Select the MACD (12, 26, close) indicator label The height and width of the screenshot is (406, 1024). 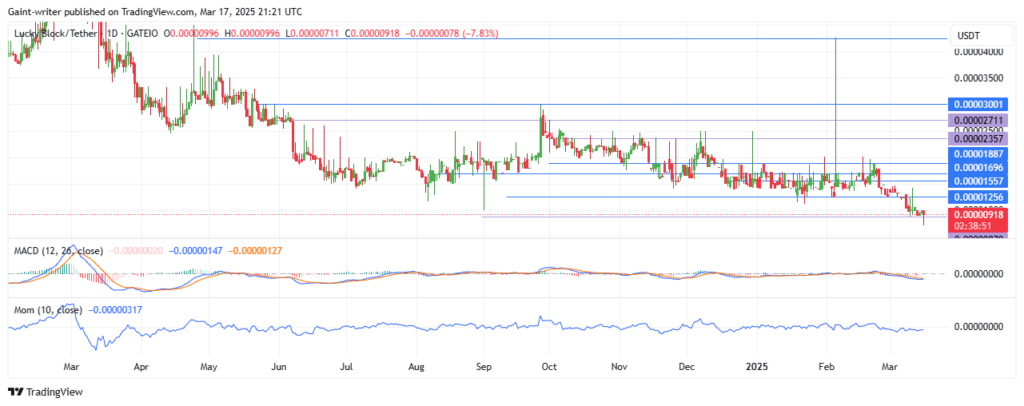[x=57, y=251]
